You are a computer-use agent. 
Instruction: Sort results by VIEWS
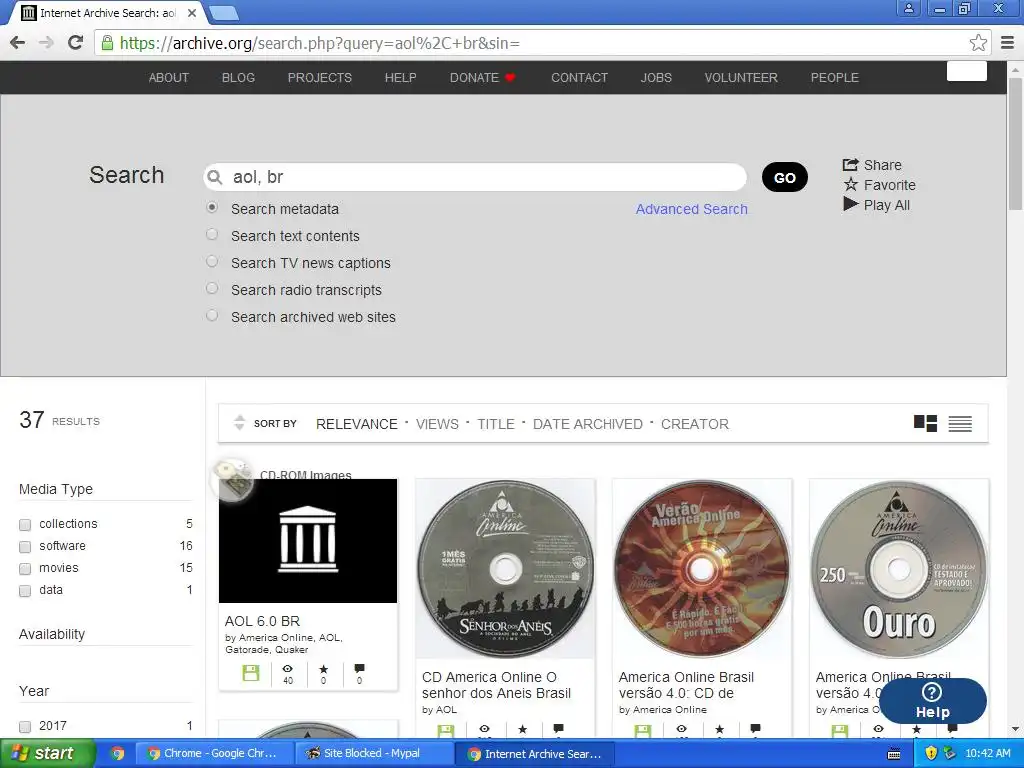coord(437,424)
